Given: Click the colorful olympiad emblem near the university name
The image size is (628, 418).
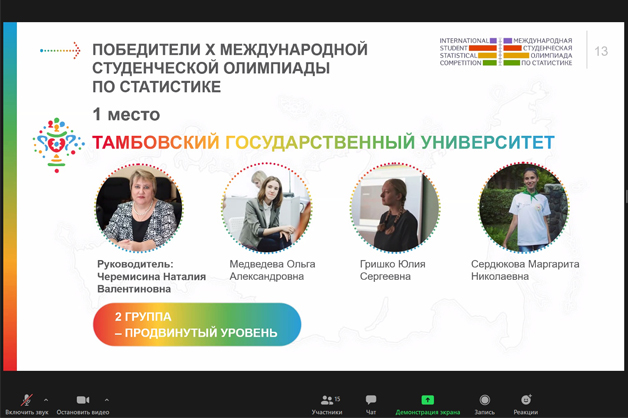Looking at the screenshot, I should point(58,145).
